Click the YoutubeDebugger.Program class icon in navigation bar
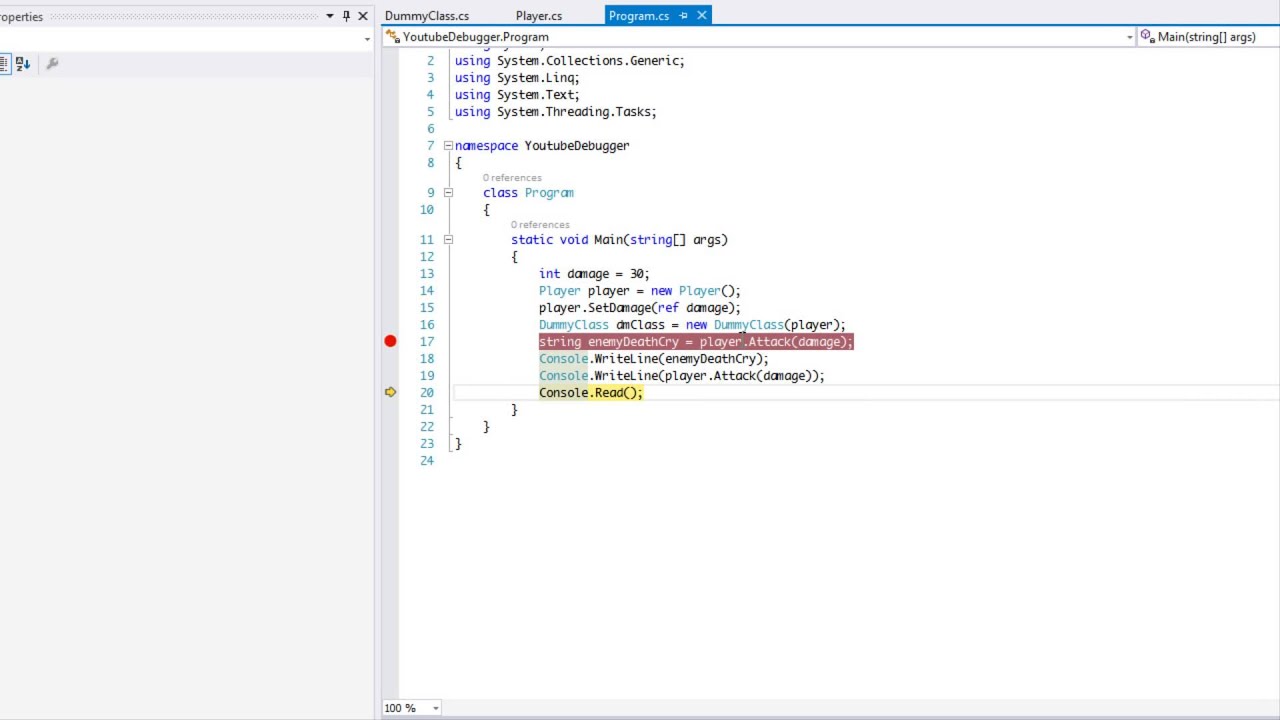The width and height of the screenshot is (1280, 720). tap(394, 37)
